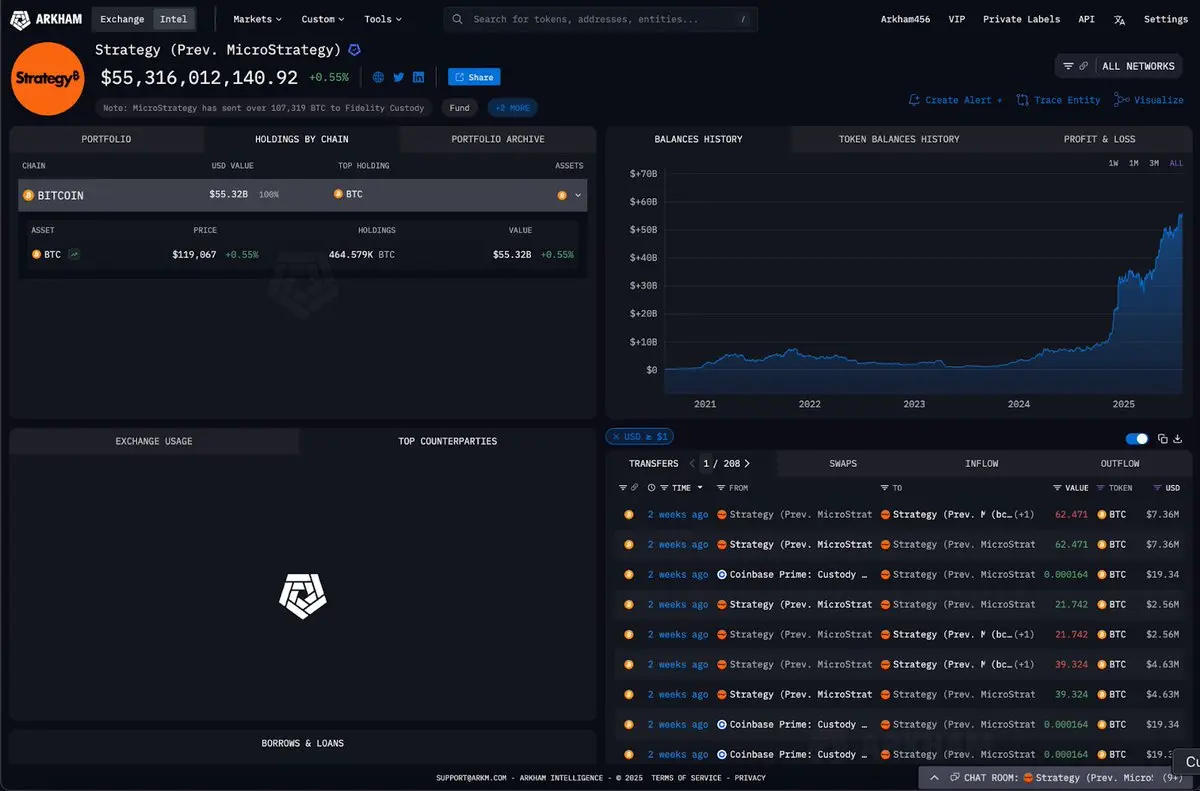Click the filter-link icon in transfers header

628,488
